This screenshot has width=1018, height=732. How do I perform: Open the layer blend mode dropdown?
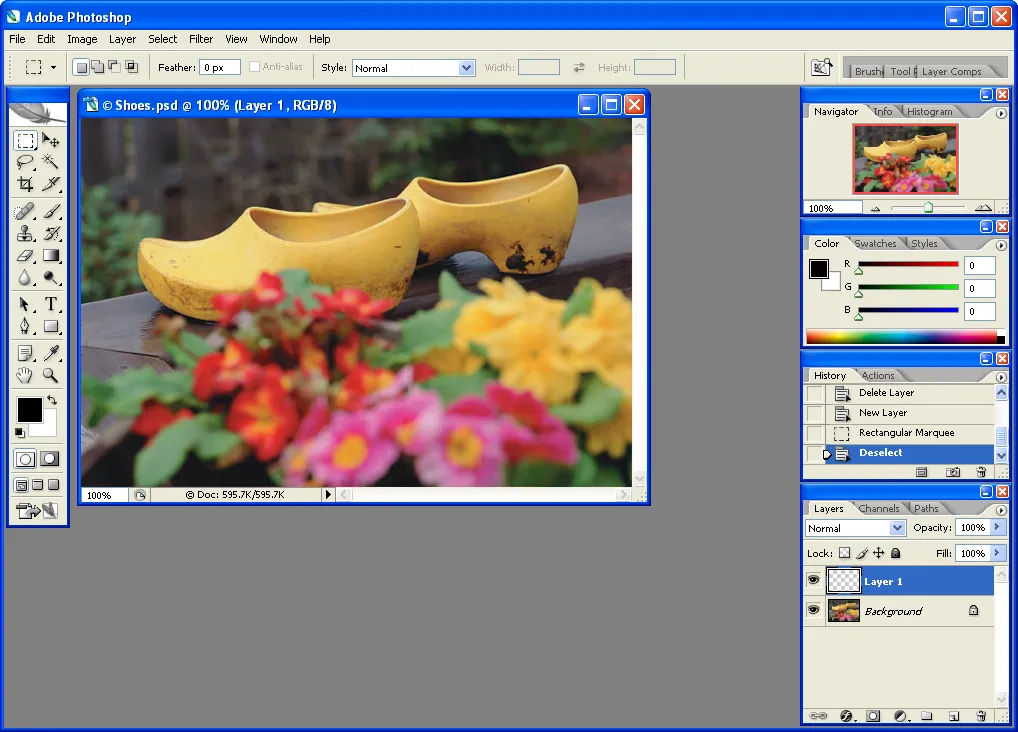pos(896,528)
